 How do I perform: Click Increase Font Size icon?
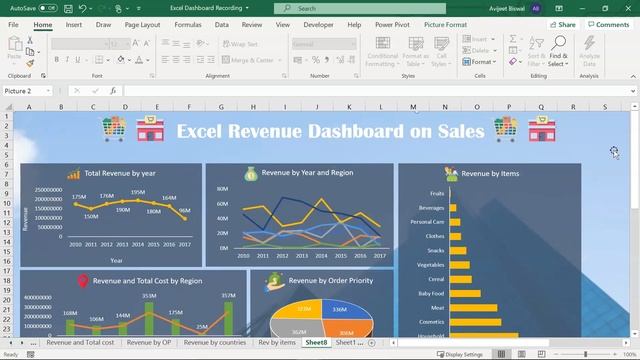tap(136, 43)
